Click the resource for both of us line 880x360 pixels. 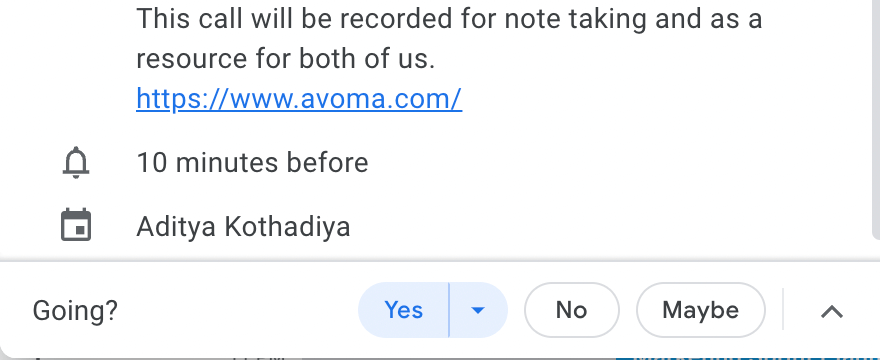286,58
